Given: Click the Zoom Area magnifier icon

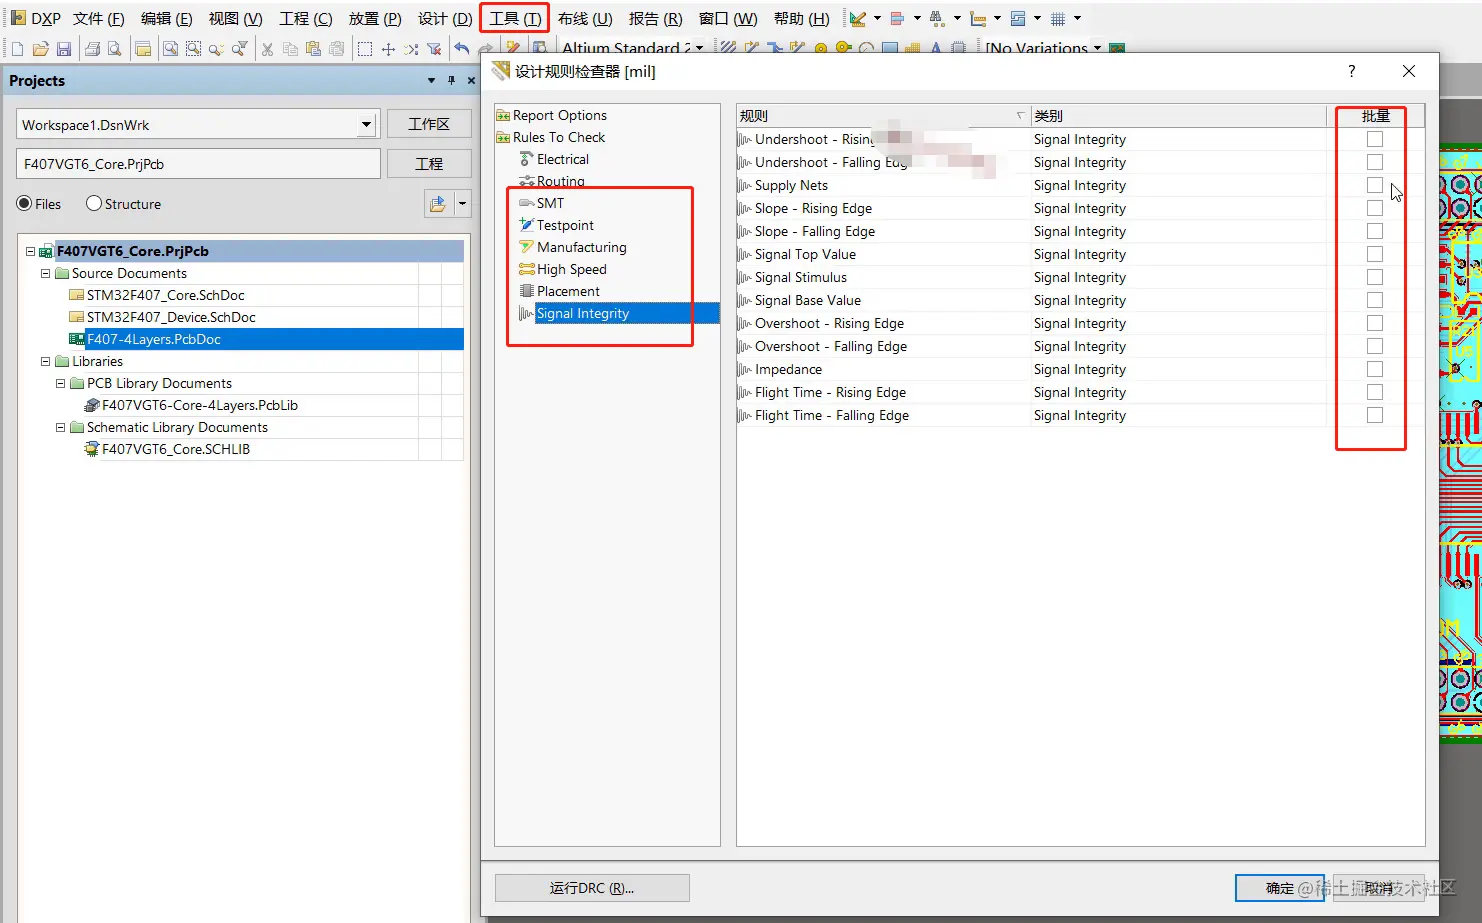Looking at the screenshot, I should pyautogui.click(x=171, y=48).
